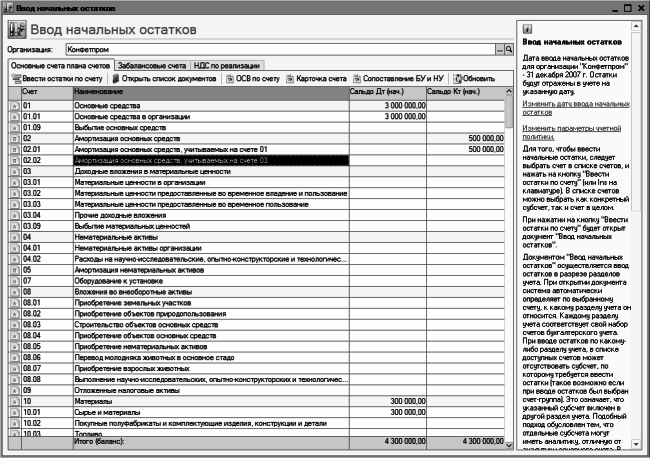Click the info icon in help panel
This screenshot has height=458, width=650.
pyautogui.click(x=527, y=29)
